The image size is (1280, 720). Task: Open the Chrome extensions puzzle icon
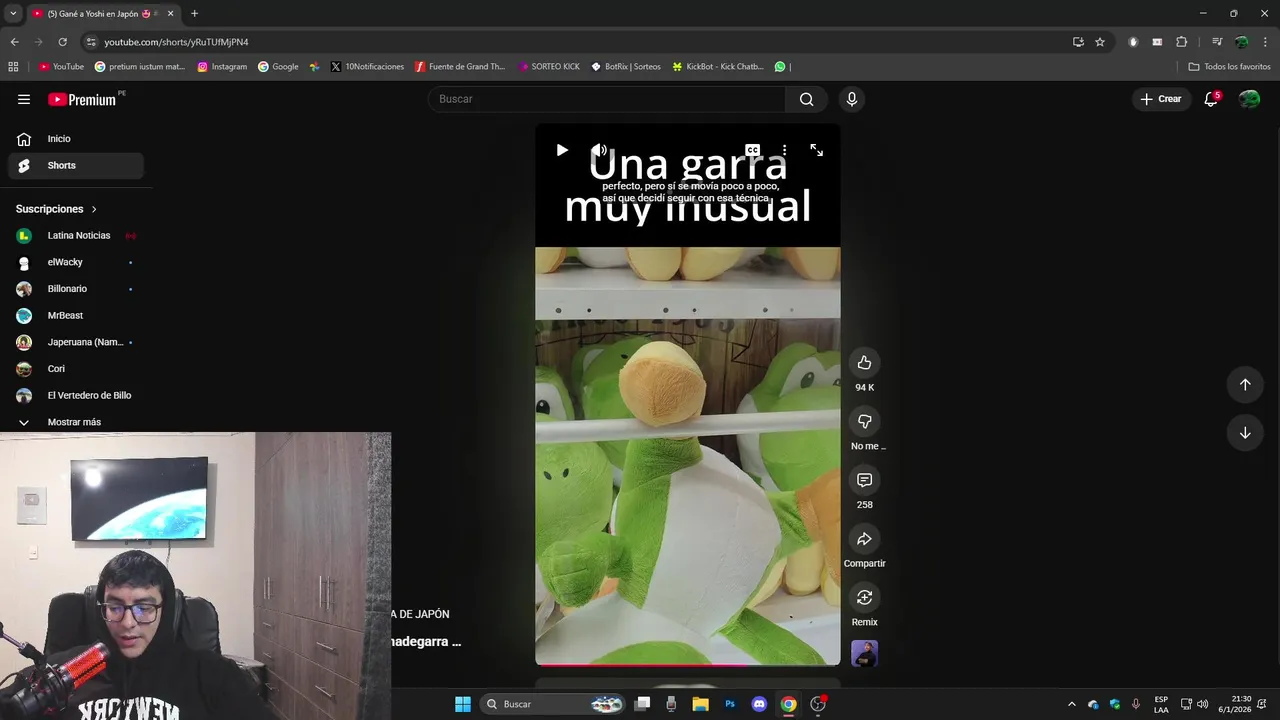(1182, 42)
